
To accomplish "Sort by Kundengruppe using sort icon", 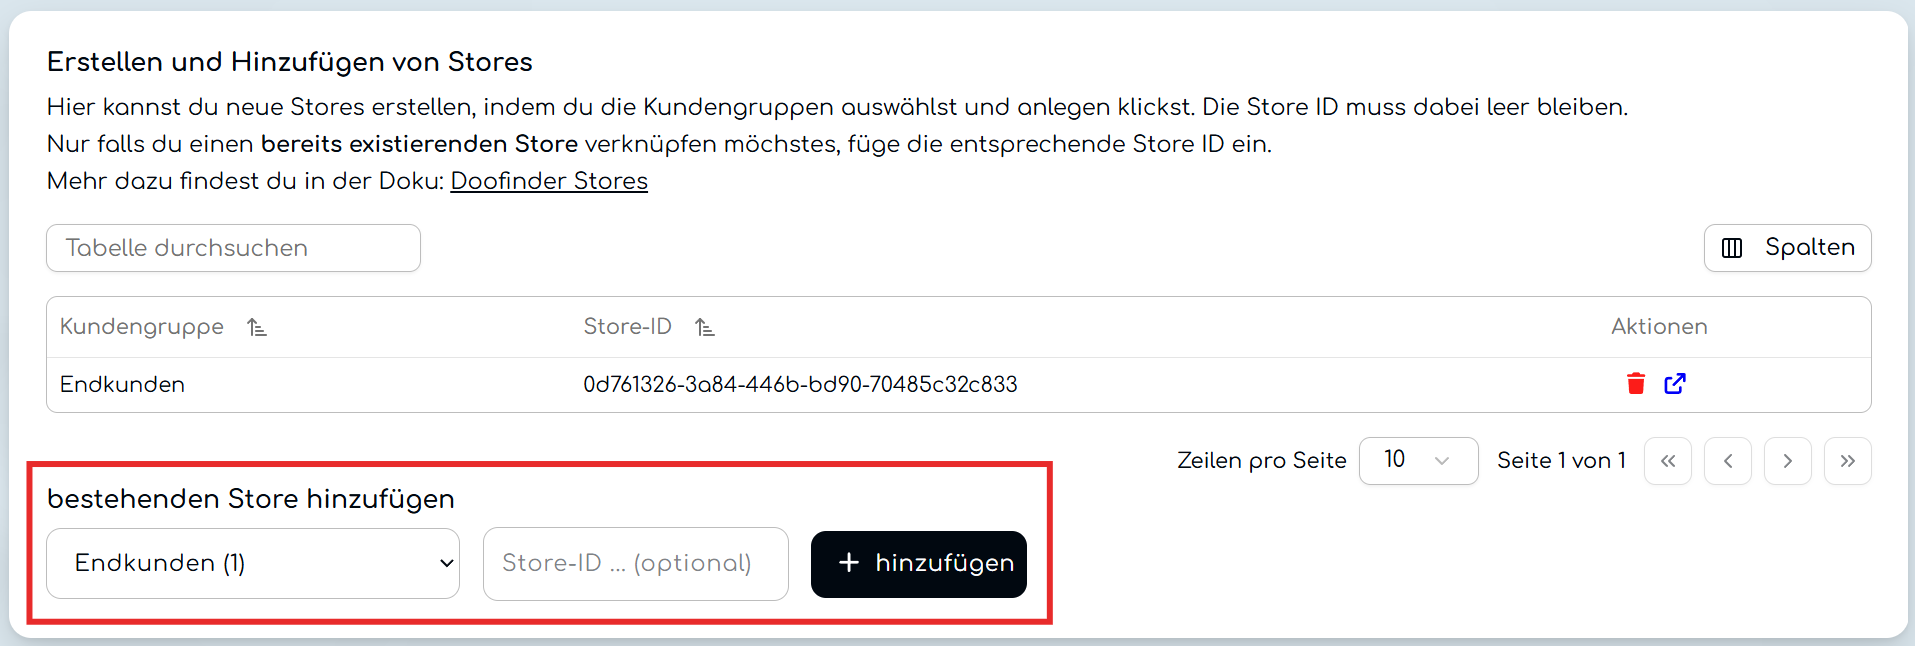I will click(257, 327).
